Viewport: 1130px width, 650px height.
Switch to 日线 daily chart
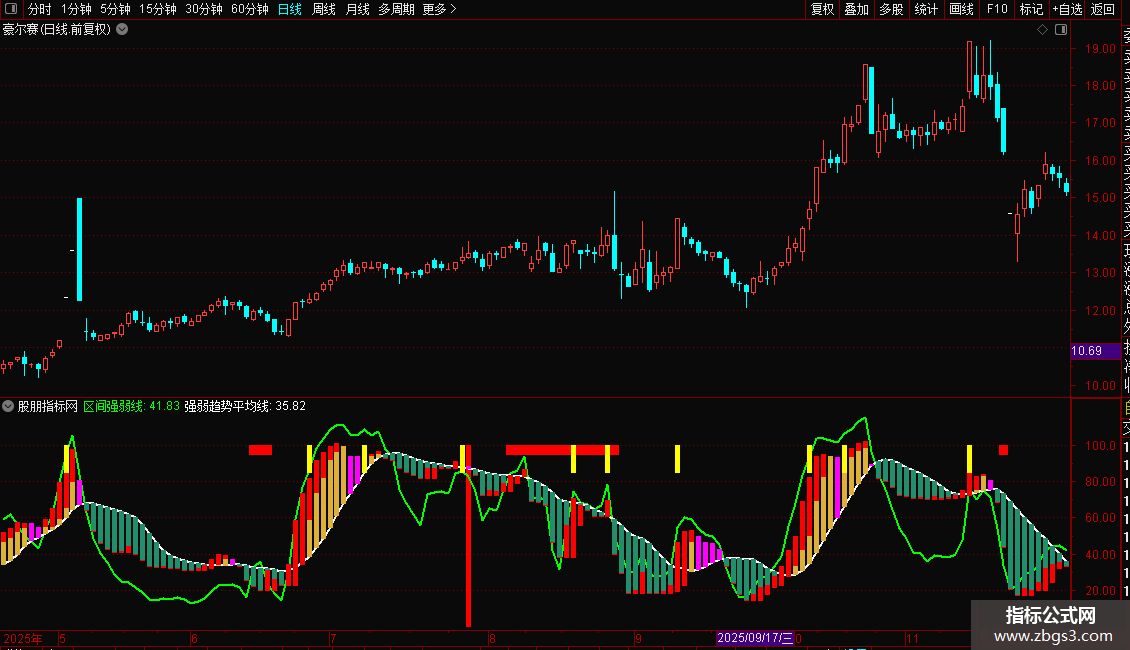tap(290, 9)
